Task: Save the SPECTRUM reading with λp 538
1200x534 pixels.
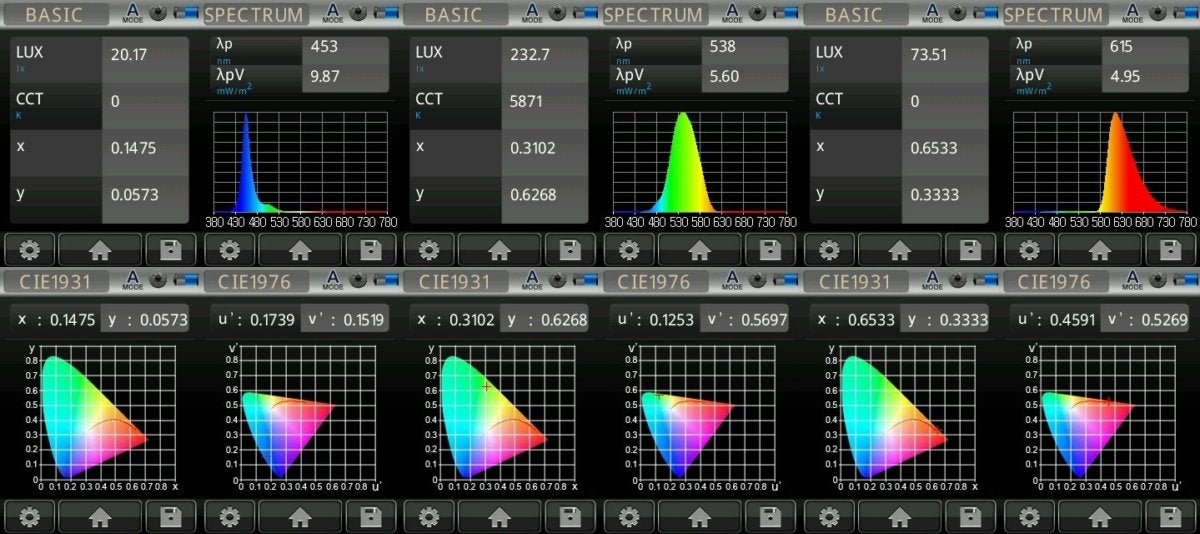Action: coord(771,249)
